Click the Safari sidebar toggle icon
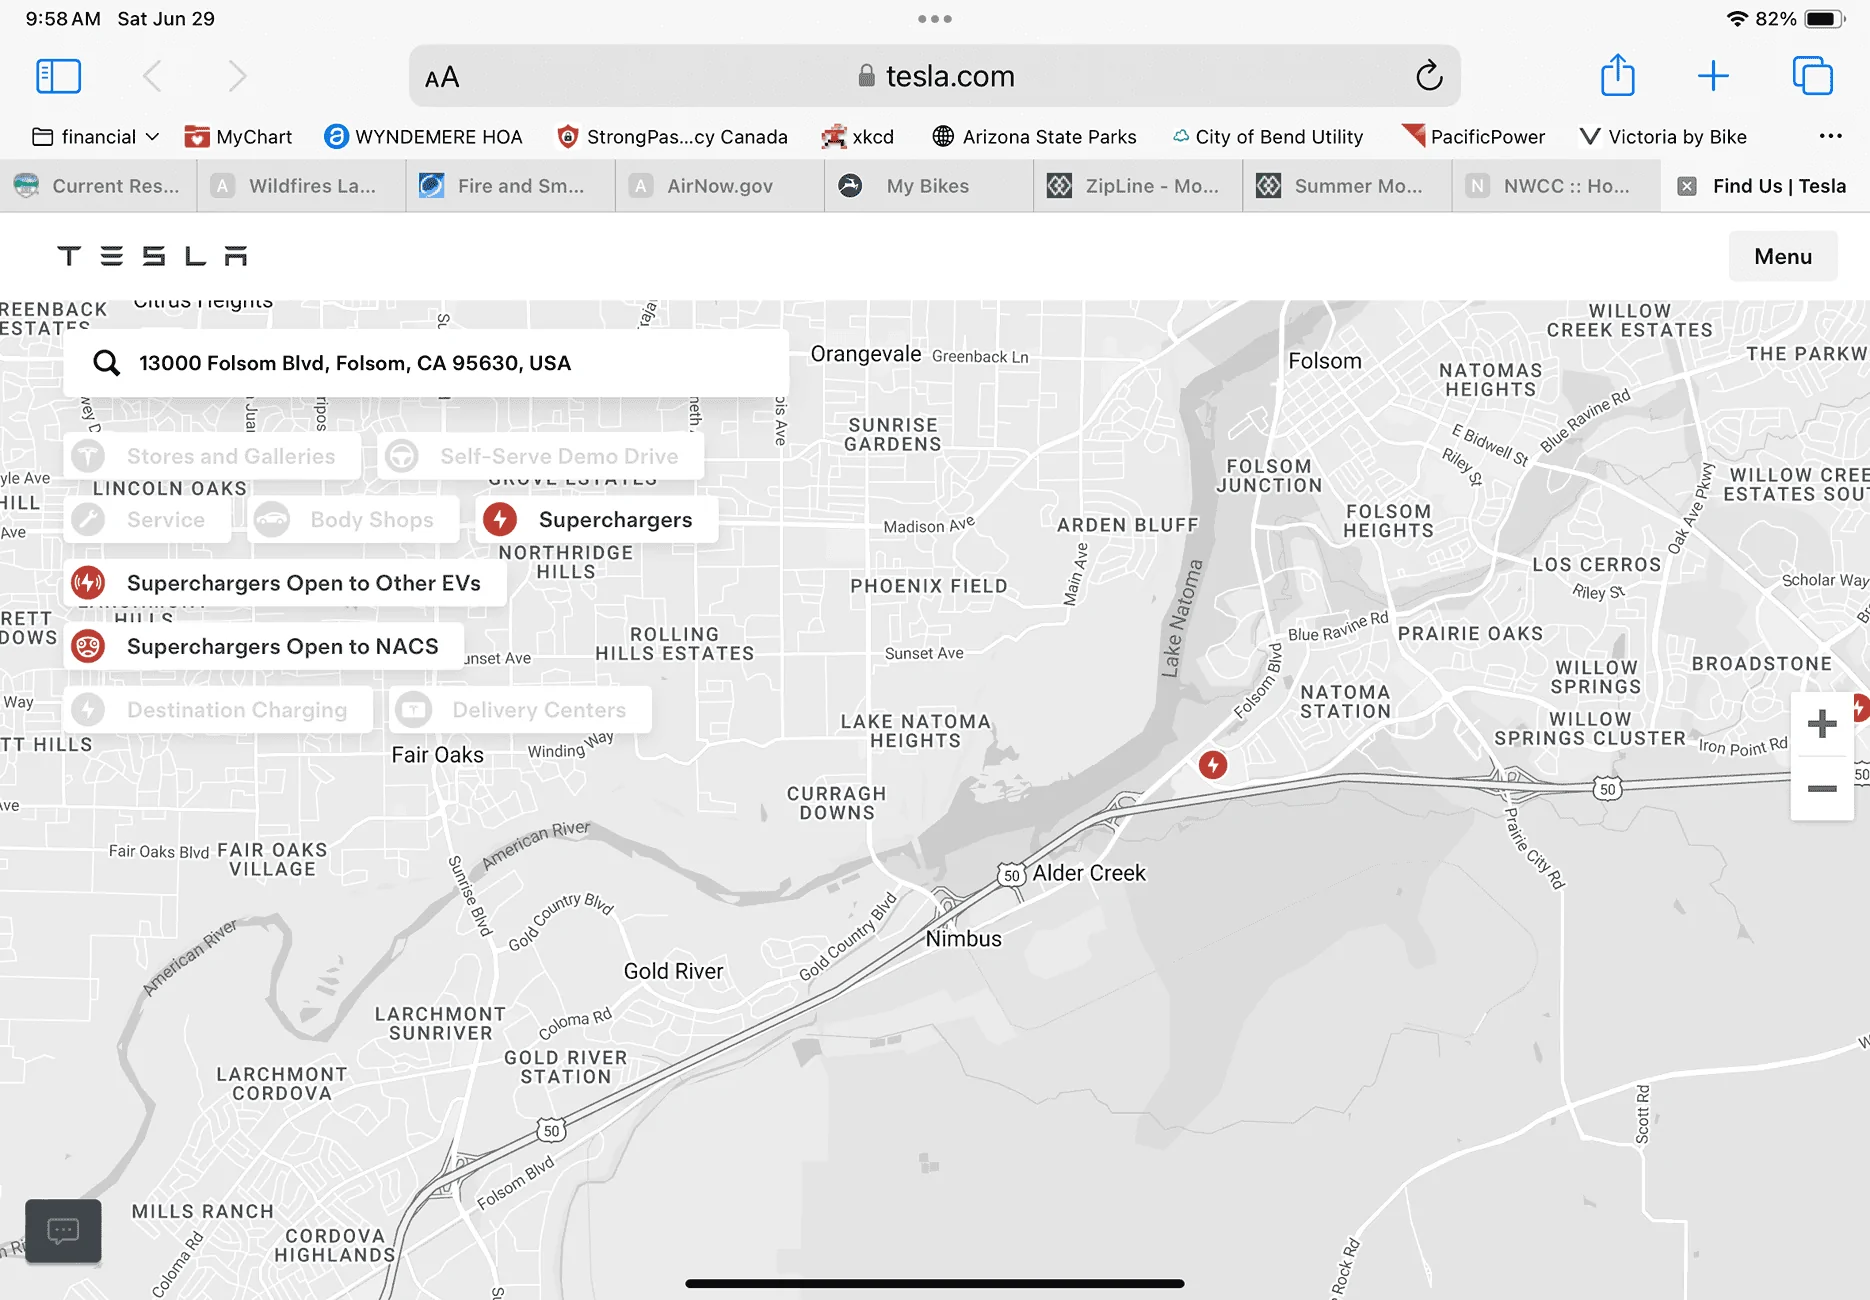 [x=58, y=76]
